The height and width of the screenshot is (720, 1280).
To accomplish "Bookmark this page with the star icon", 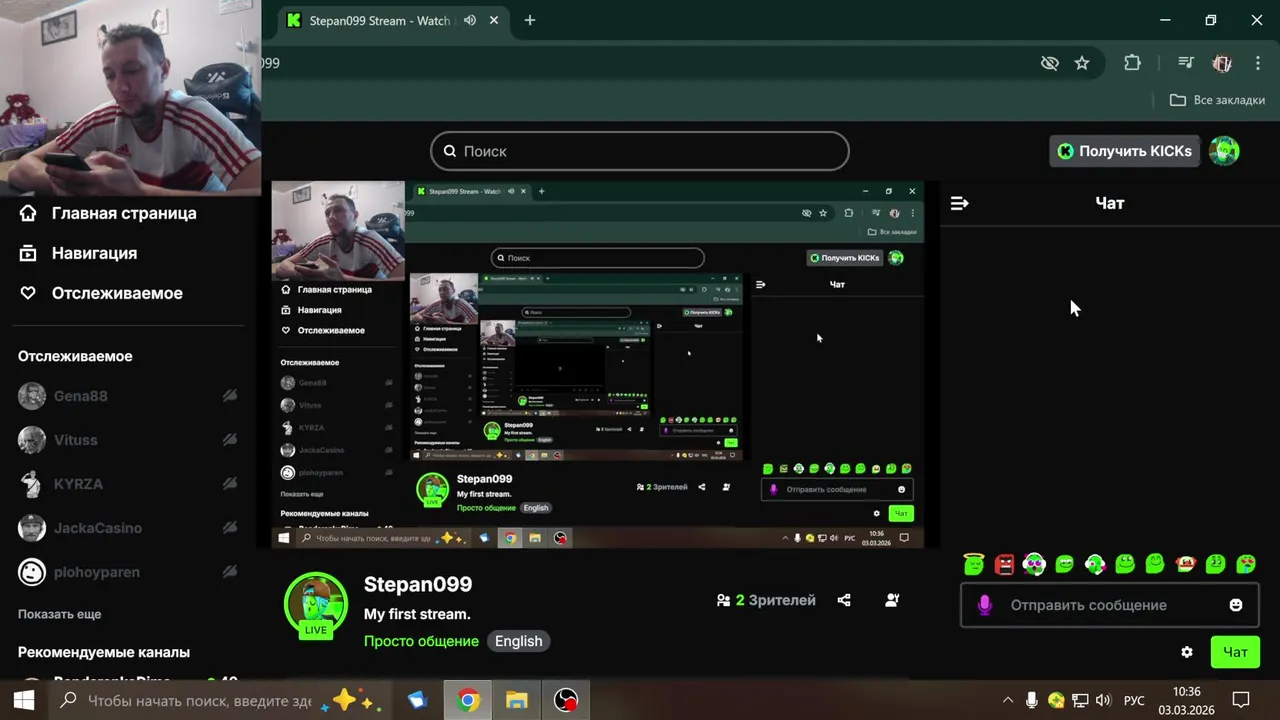I will [x=1082, y=63].
